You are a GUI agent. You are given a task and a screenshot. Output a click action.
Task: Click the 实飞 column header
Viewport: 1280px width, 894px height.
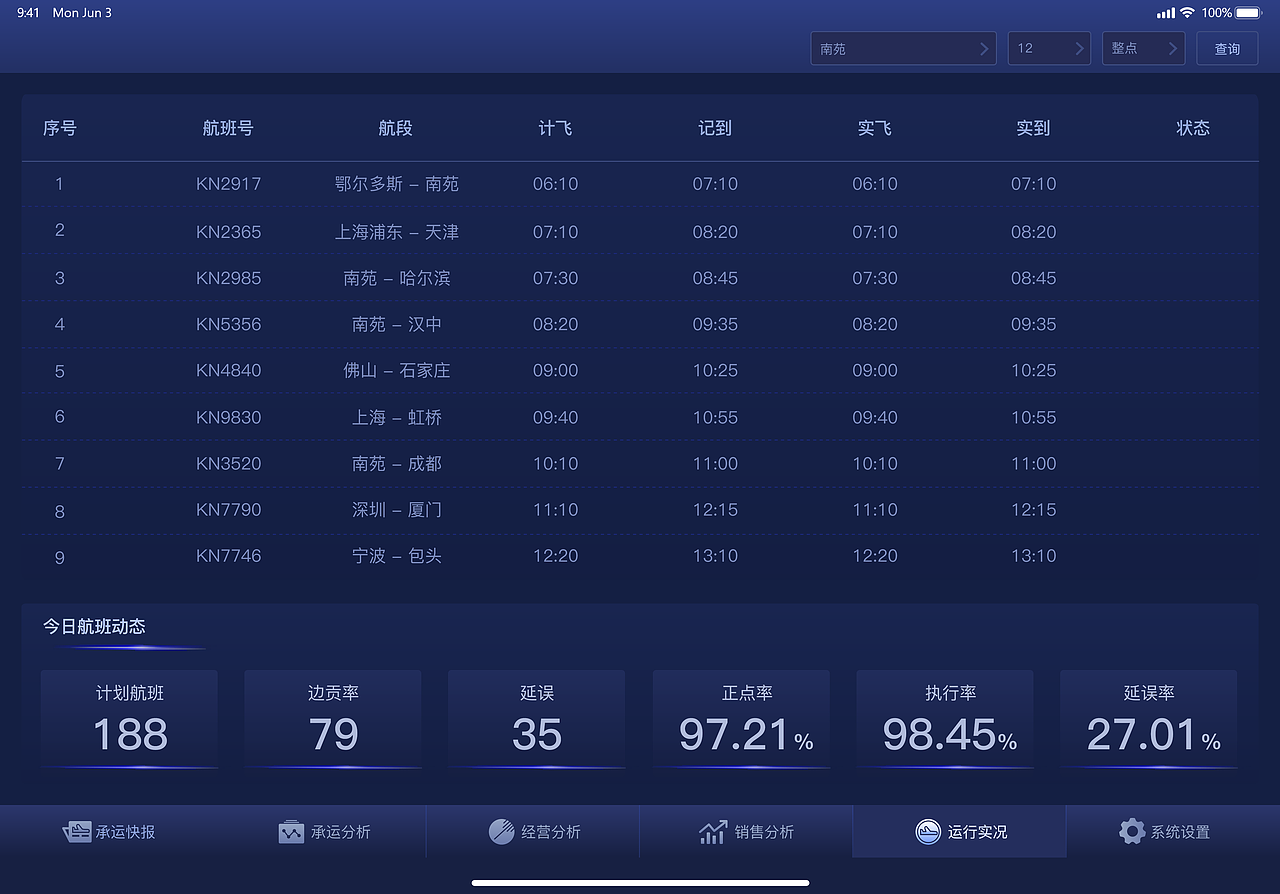[x=874, y=128]
